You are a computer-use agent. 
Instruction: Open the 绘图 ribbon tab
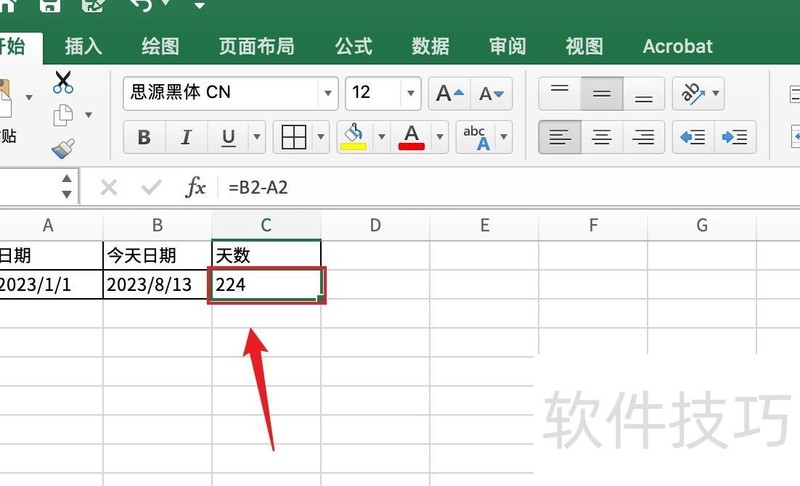[160, 46]
